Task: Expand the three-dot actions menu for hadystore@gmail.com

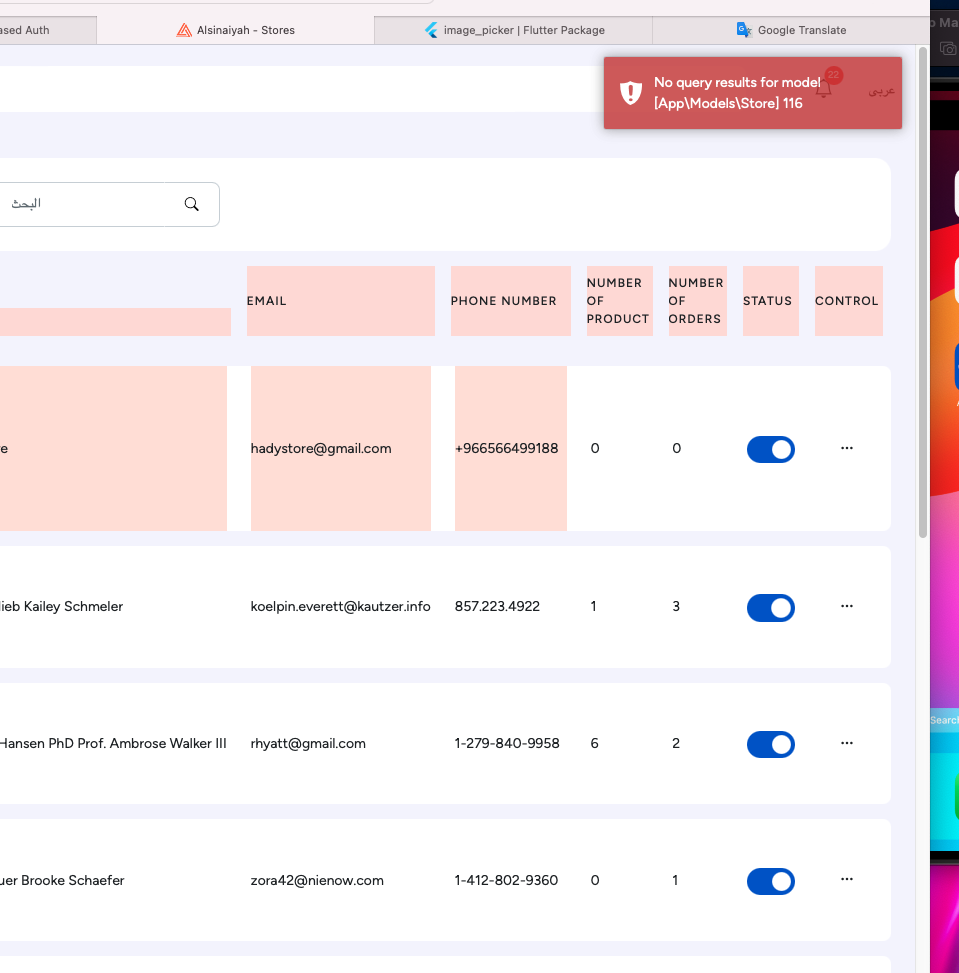Action: tap(847, 448)
